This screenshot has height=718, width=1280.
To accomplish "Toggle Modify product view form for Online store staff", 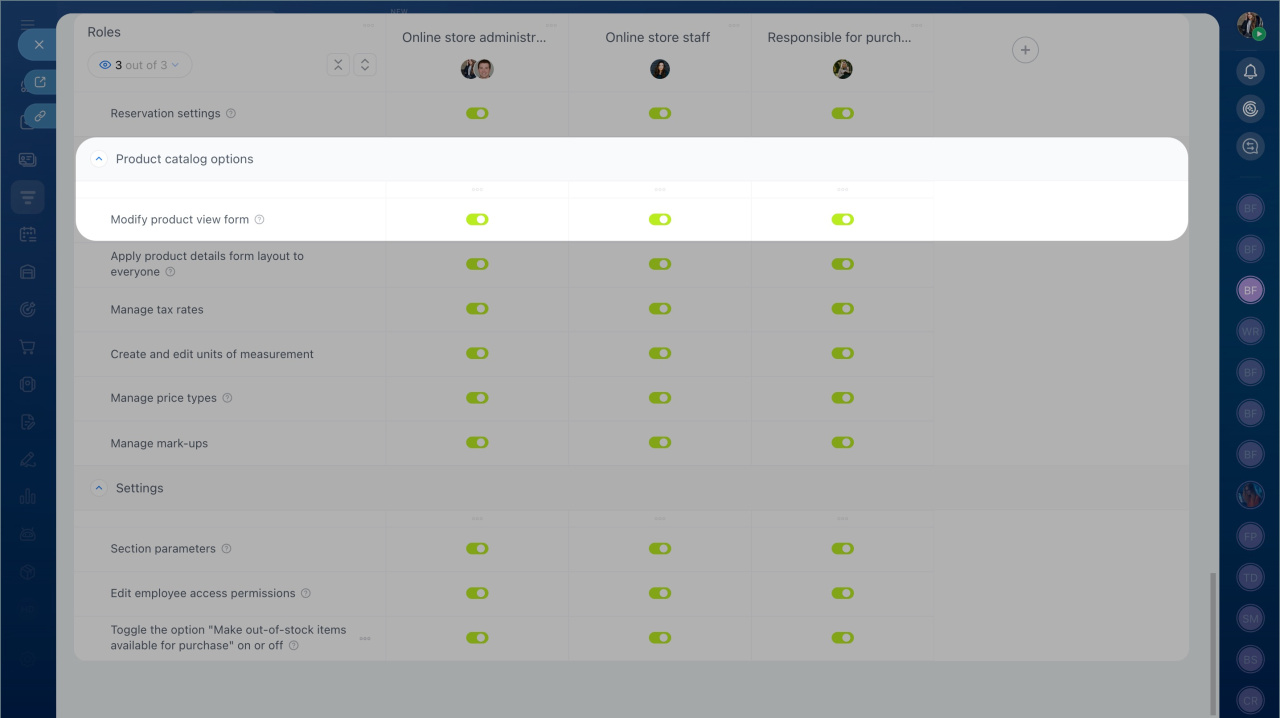I will coord(660,220).
